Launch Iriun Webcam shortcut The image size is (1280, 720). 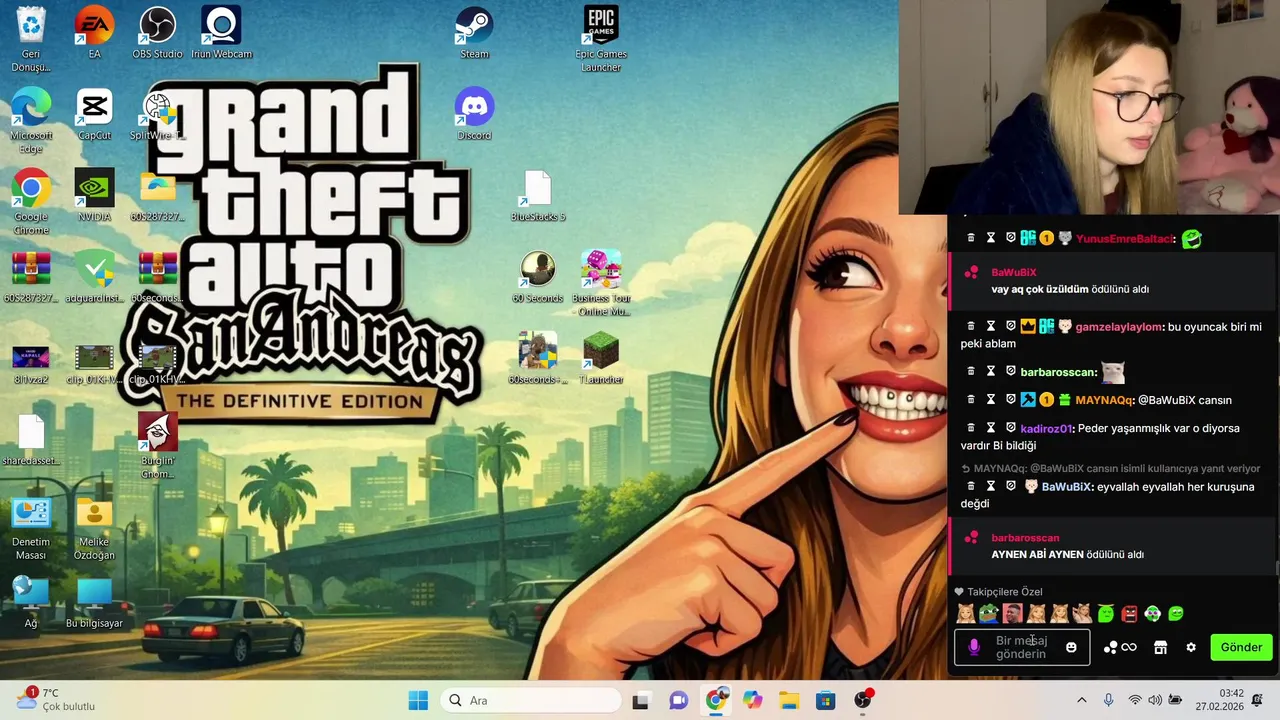point(221,32)
